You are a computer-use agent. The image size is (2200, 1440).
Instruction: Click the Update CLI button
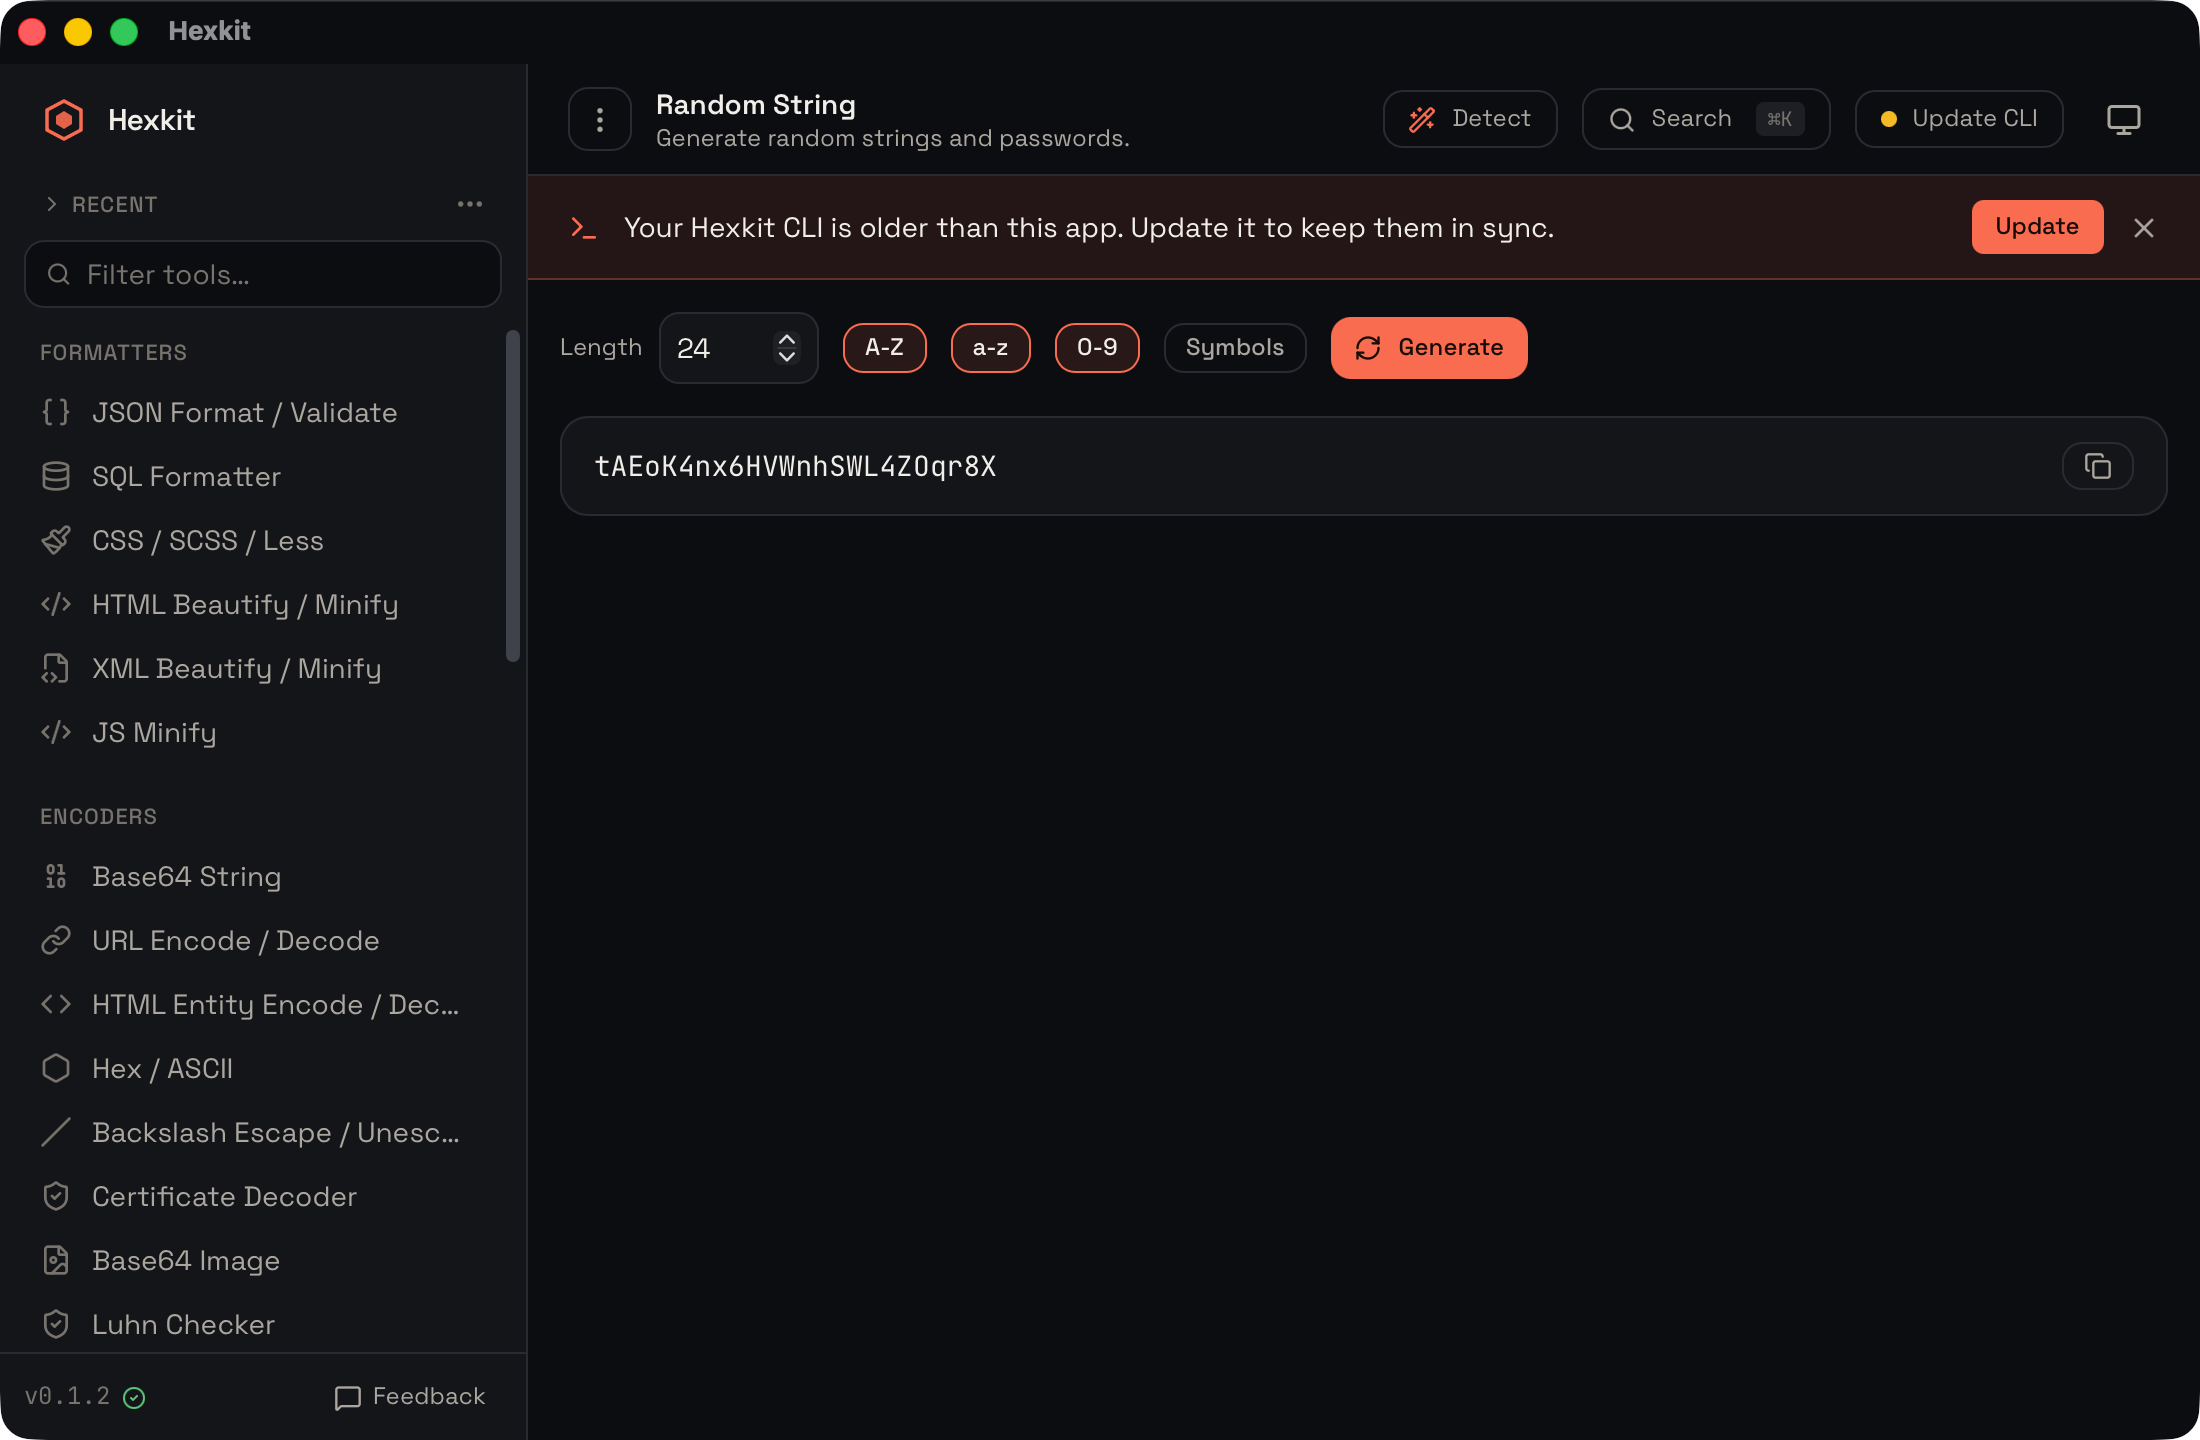1959,119
